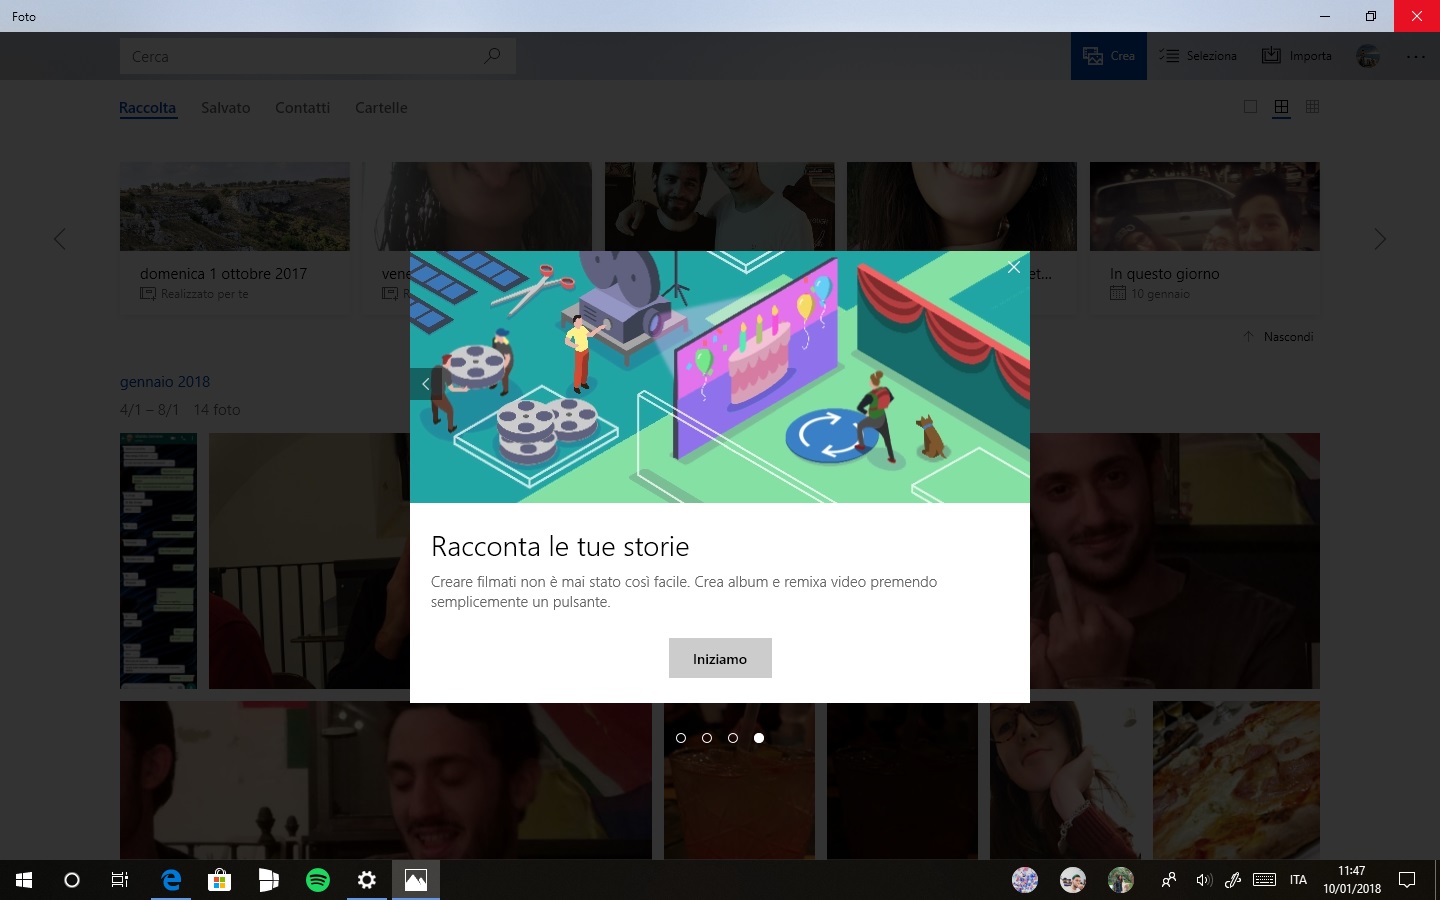Open the Crea menu
This screenshot has width=1440, height=900.
1109,56
